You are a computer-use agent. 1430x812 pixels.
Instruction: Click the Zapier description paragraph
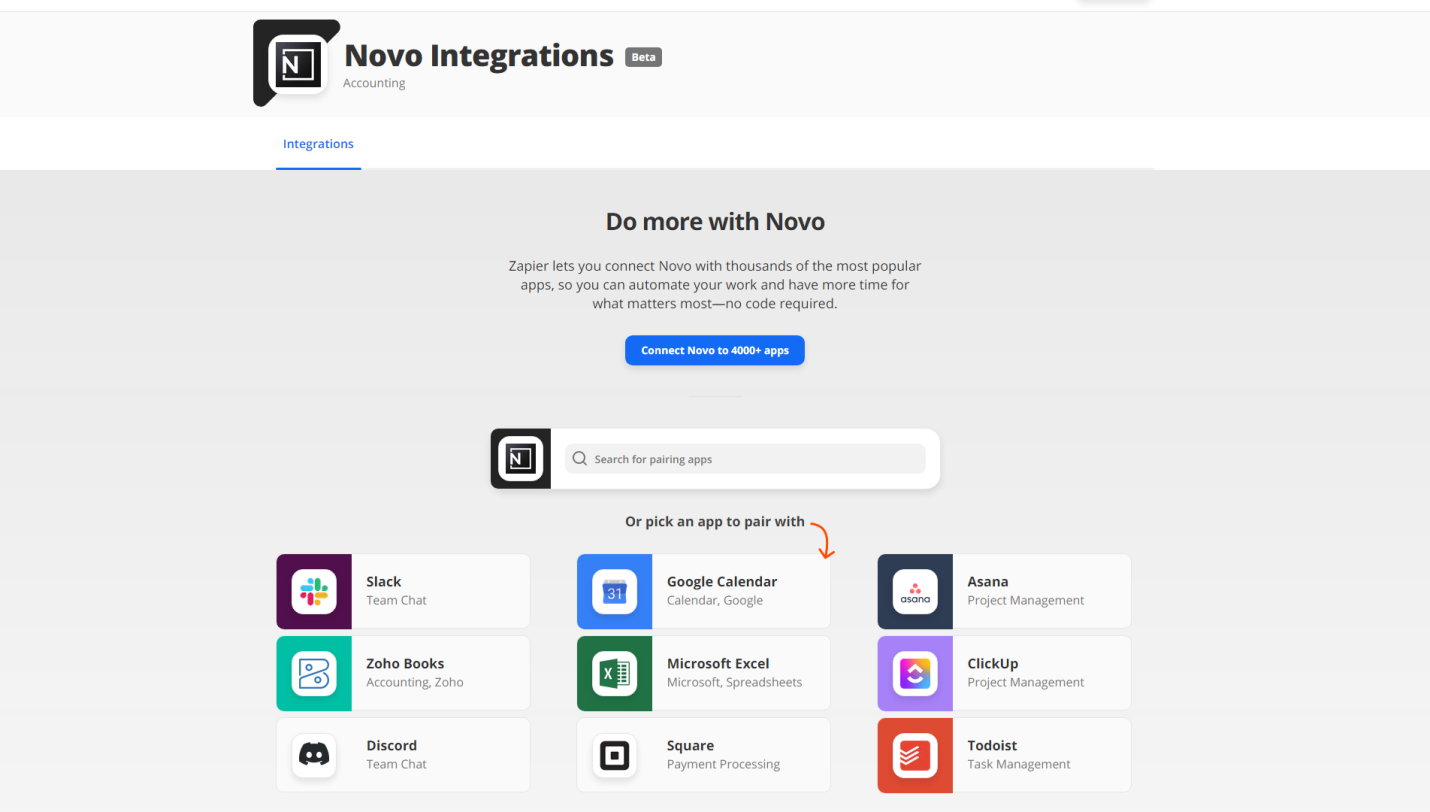coord(715,285)
